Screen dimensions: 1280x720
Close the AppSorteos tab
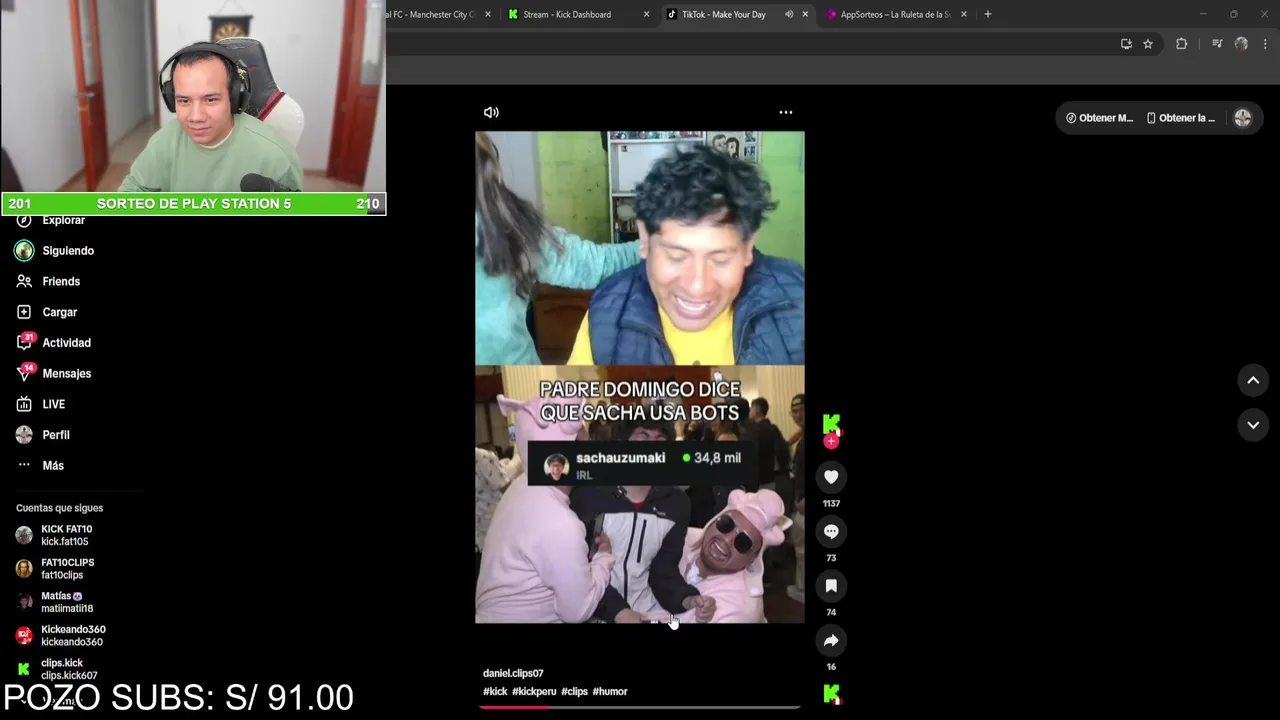[963, 14]
